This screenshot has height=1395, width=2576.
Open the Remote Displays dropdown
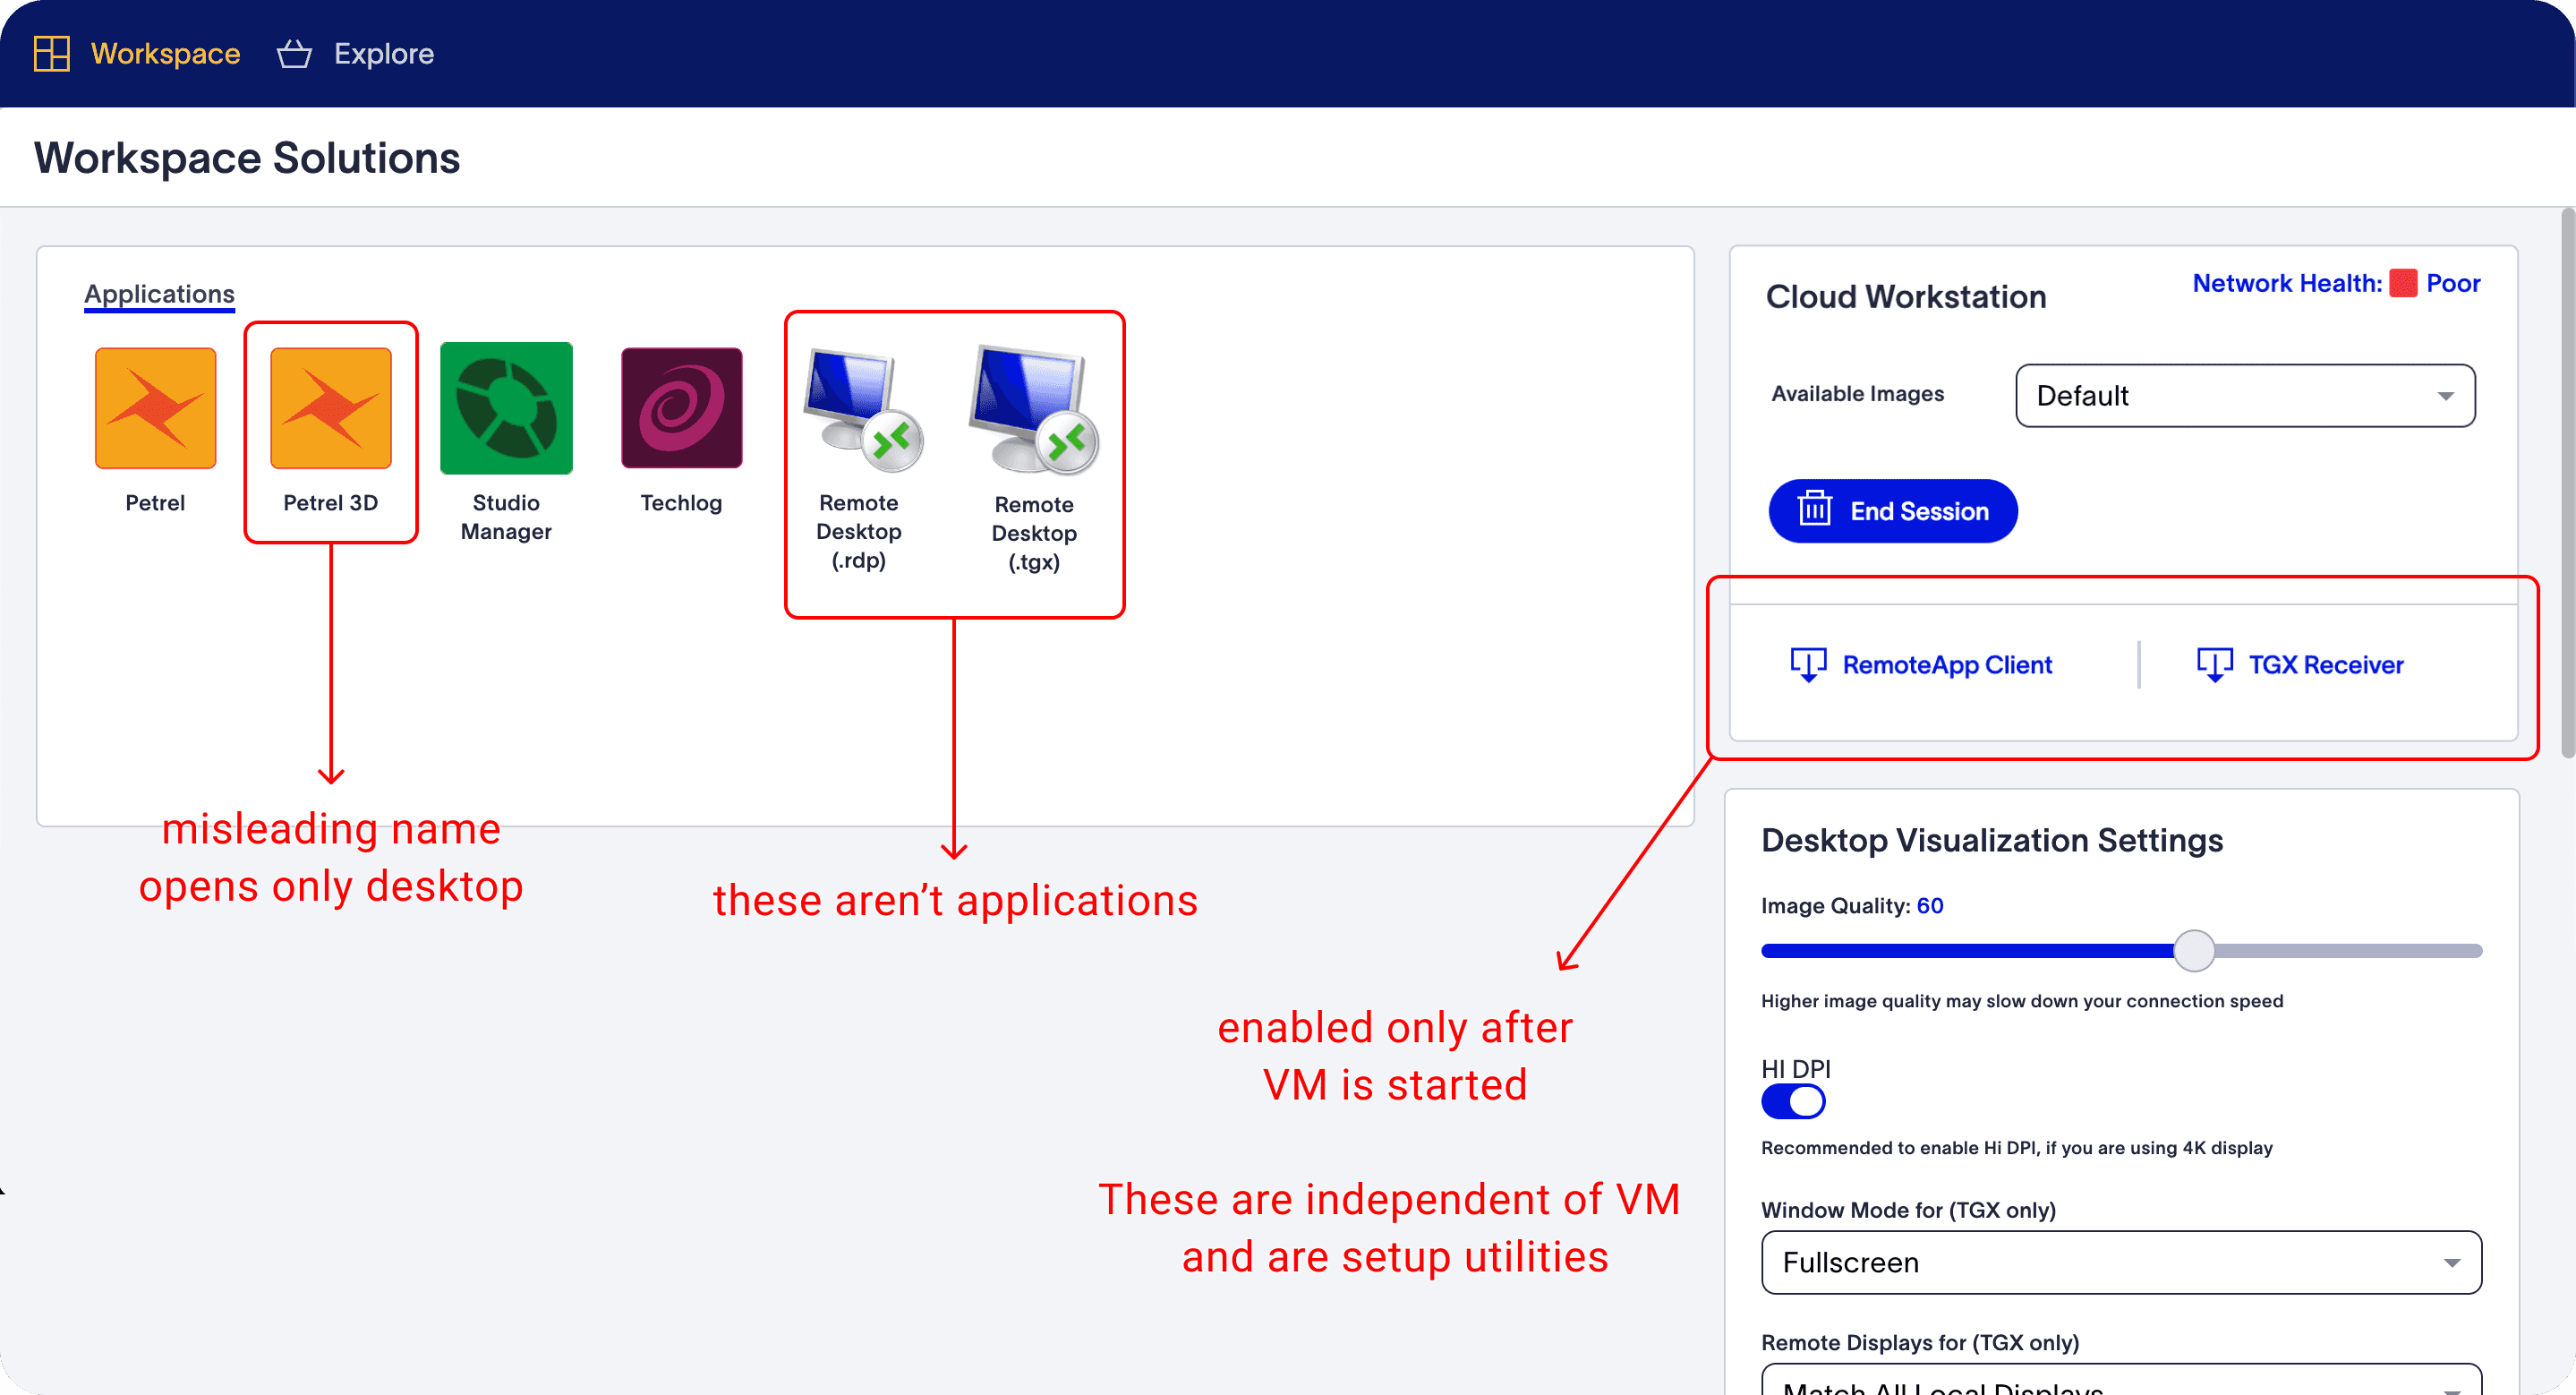(2121, 1380)
